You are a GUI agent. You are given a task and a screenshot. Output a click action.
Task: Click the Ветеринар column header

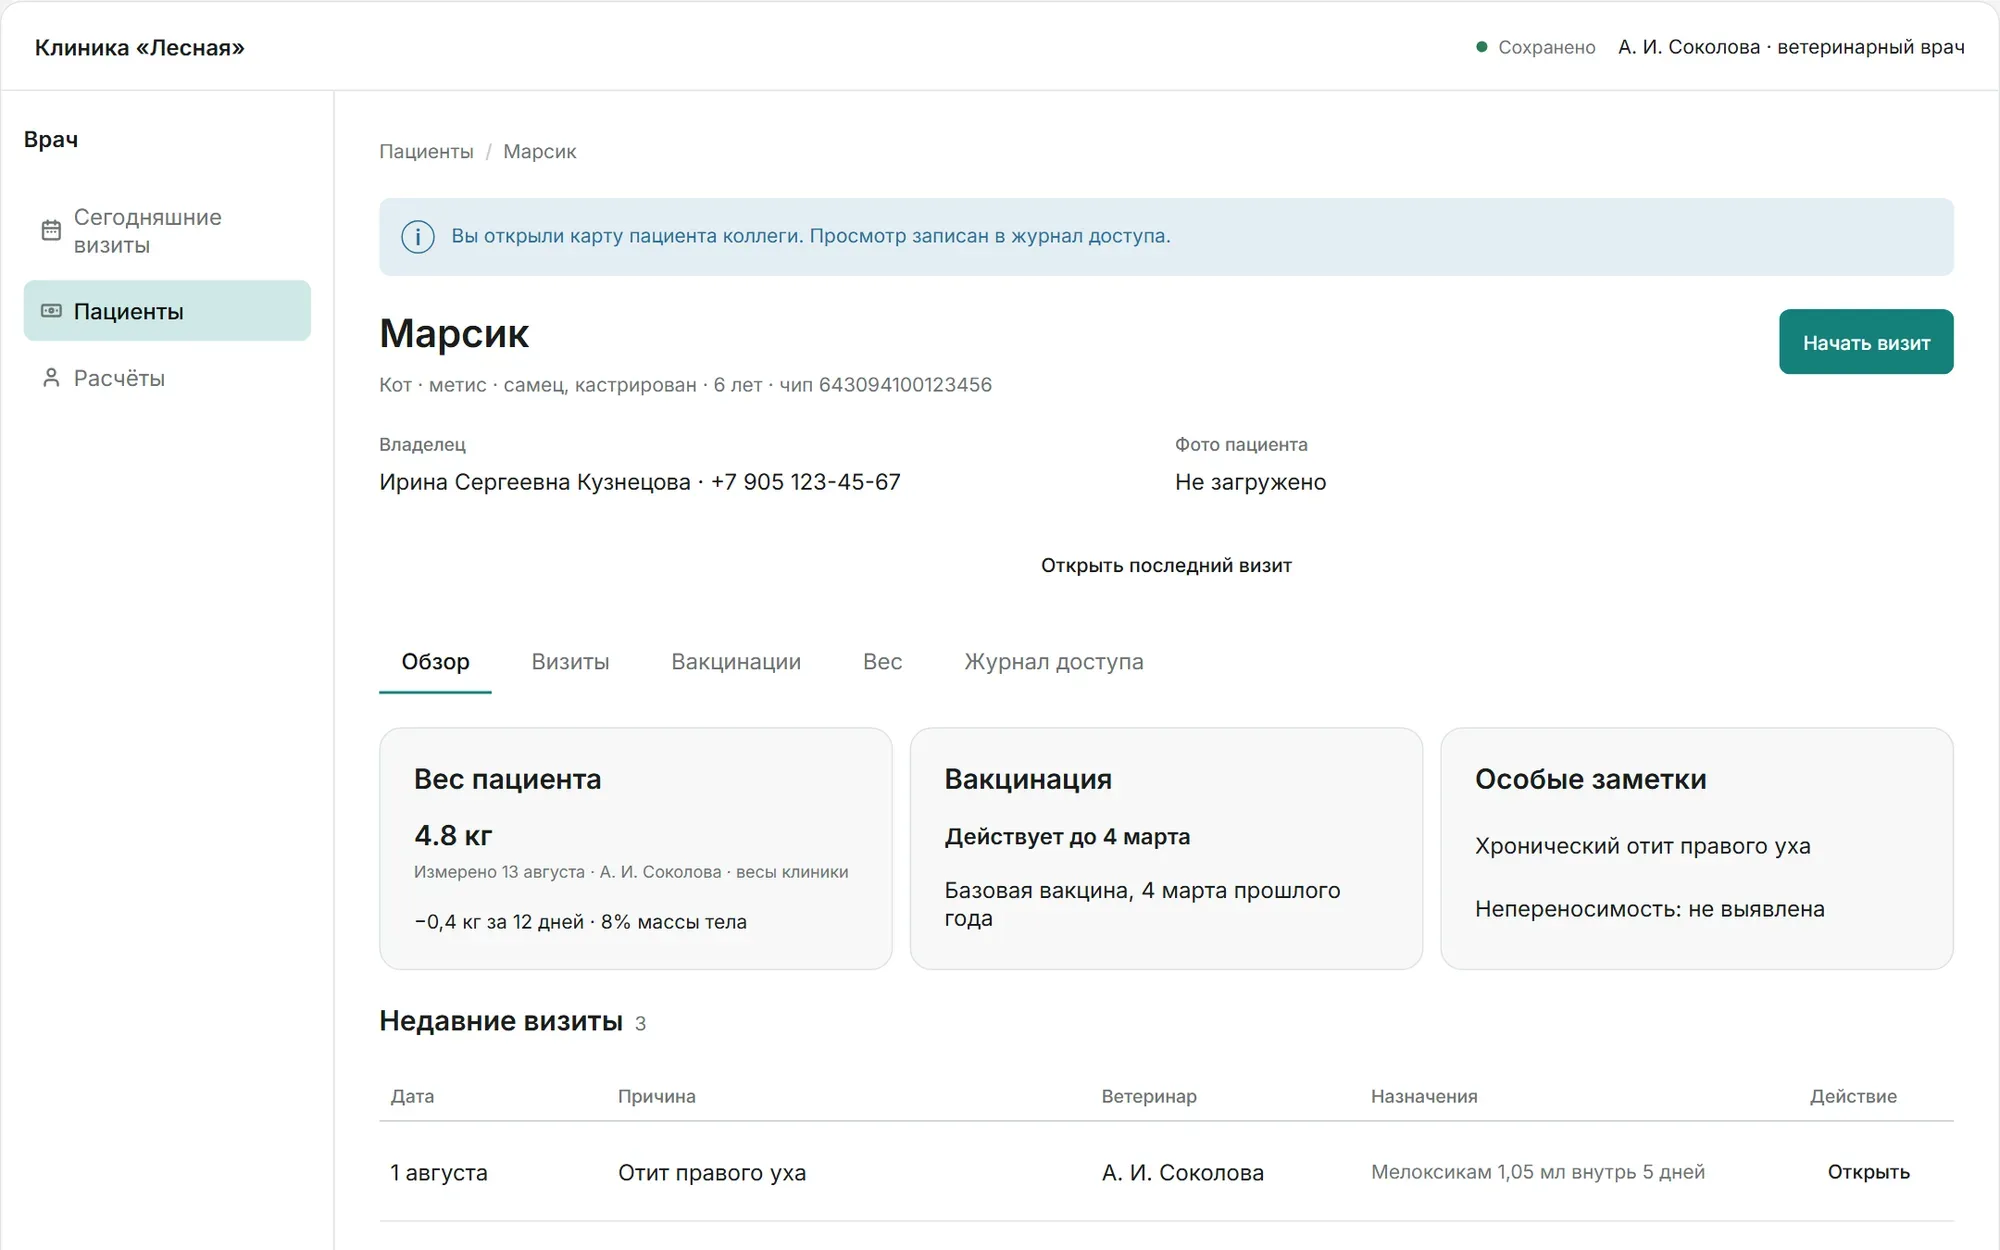[x=1149, y=1096]
